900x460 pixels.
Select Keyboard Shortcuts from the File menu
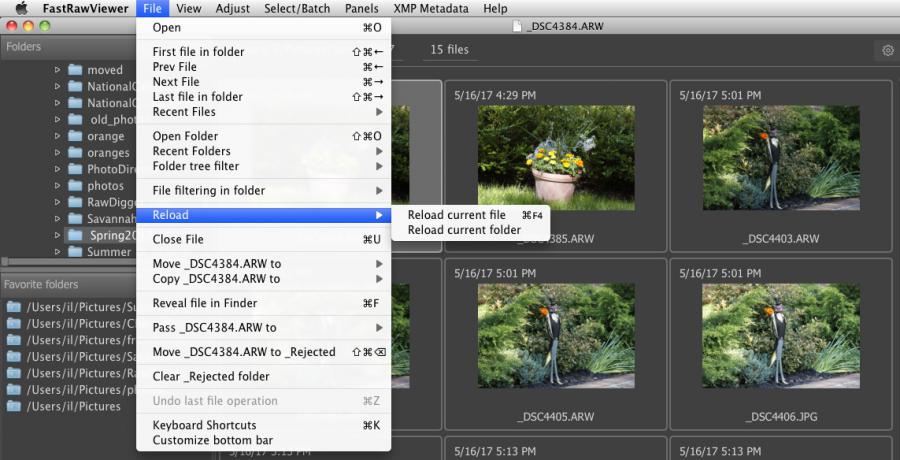(204, 425)
